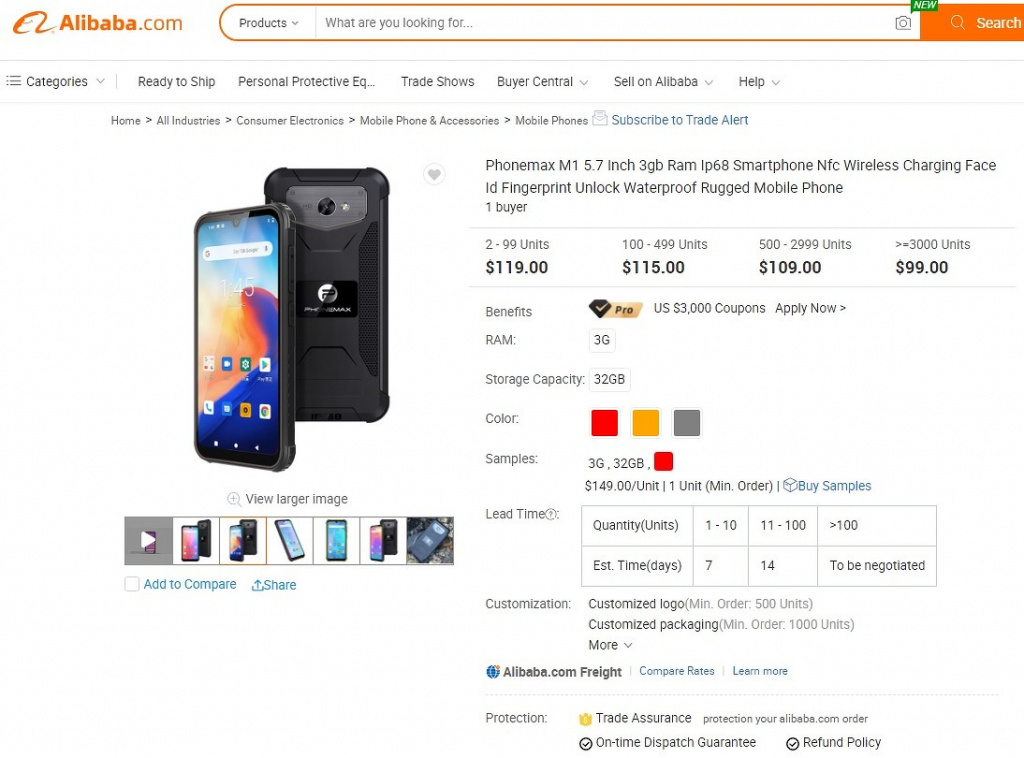1024x758 pixels.
Task: Click the Subscribe to Trade Alert envelope icon
Action: 600,118
